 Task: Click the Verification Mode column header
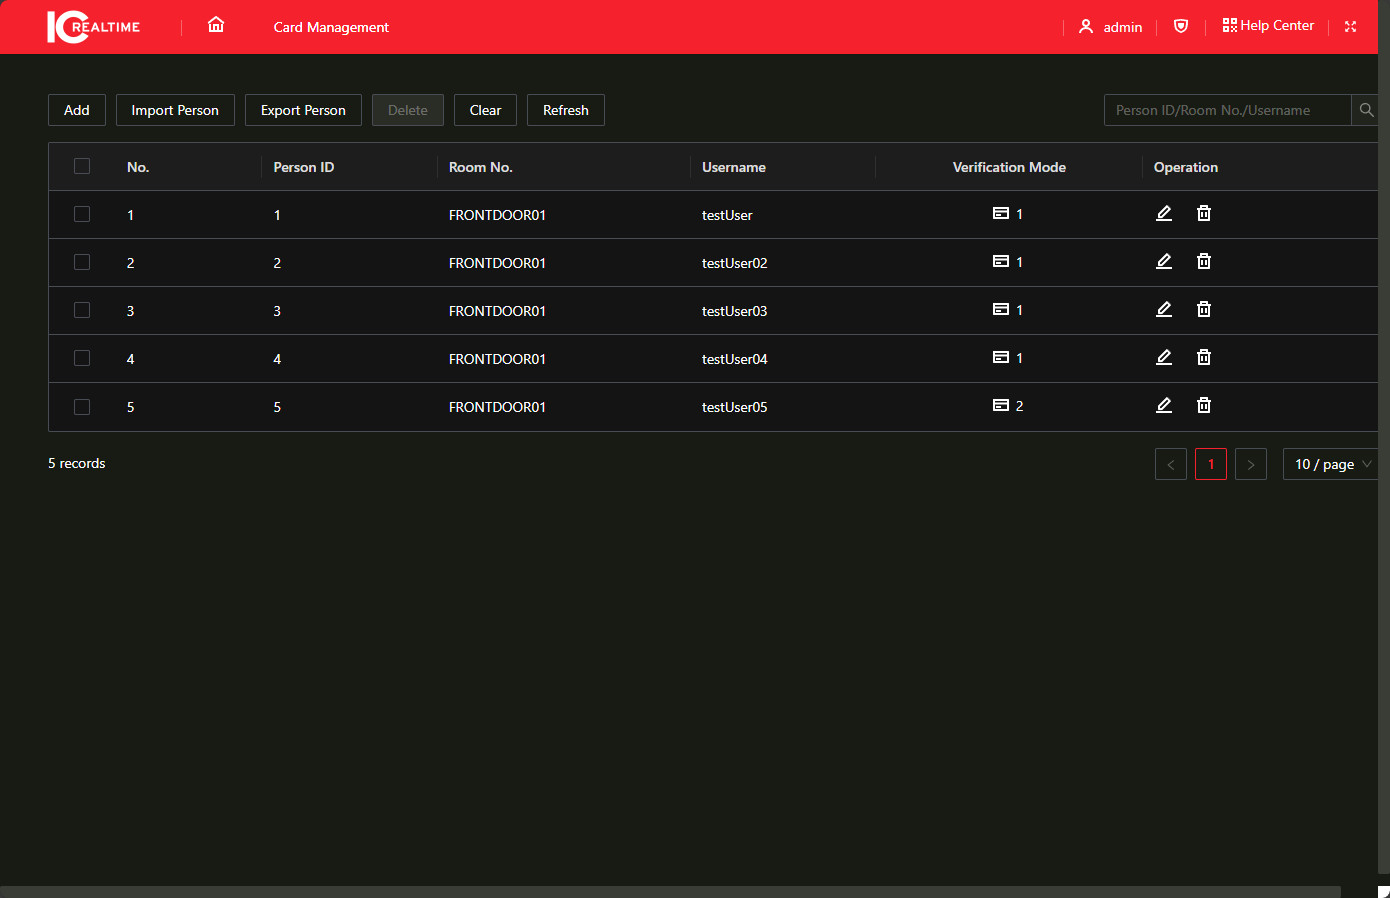[1009, 167]
